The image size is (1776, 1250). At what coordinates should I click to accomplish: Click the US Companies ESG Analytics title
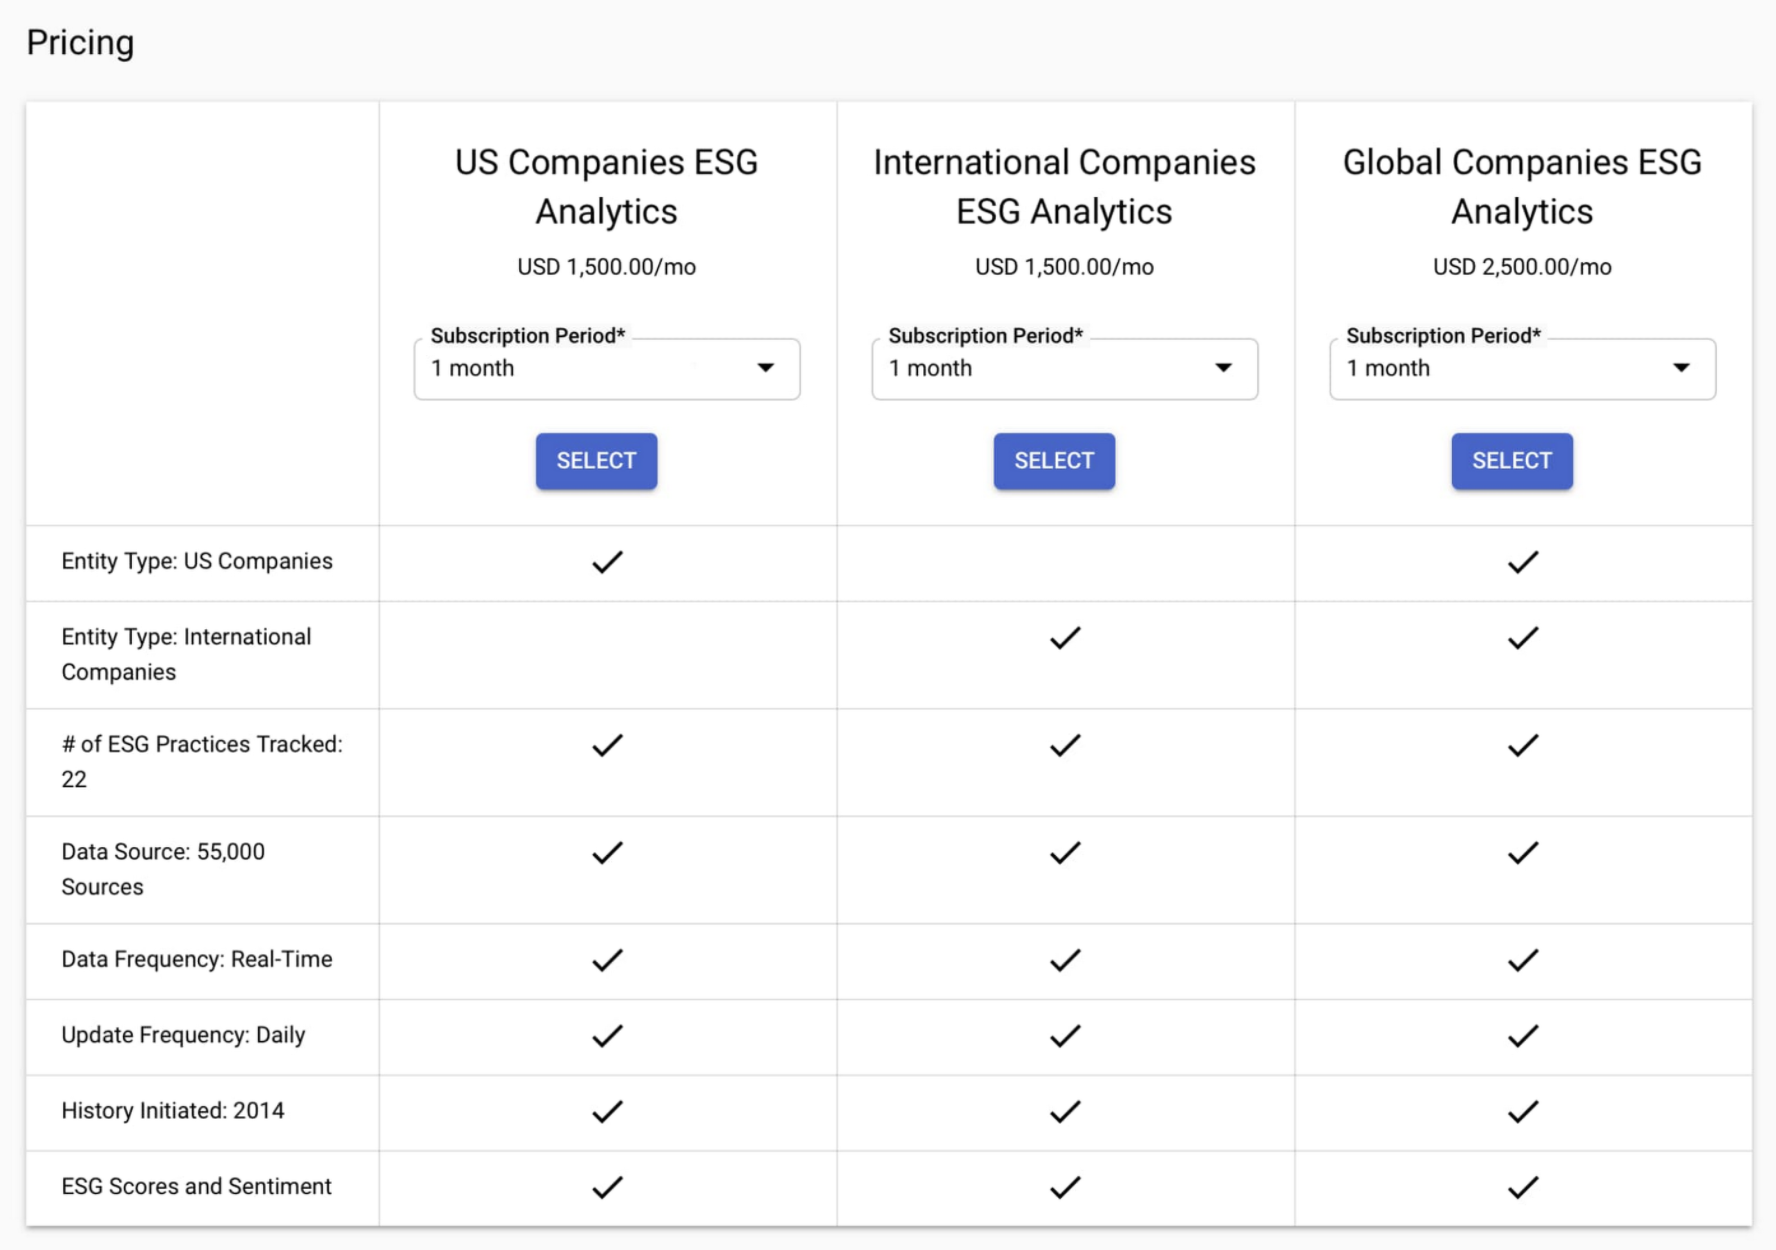click(x=606, y=187)
